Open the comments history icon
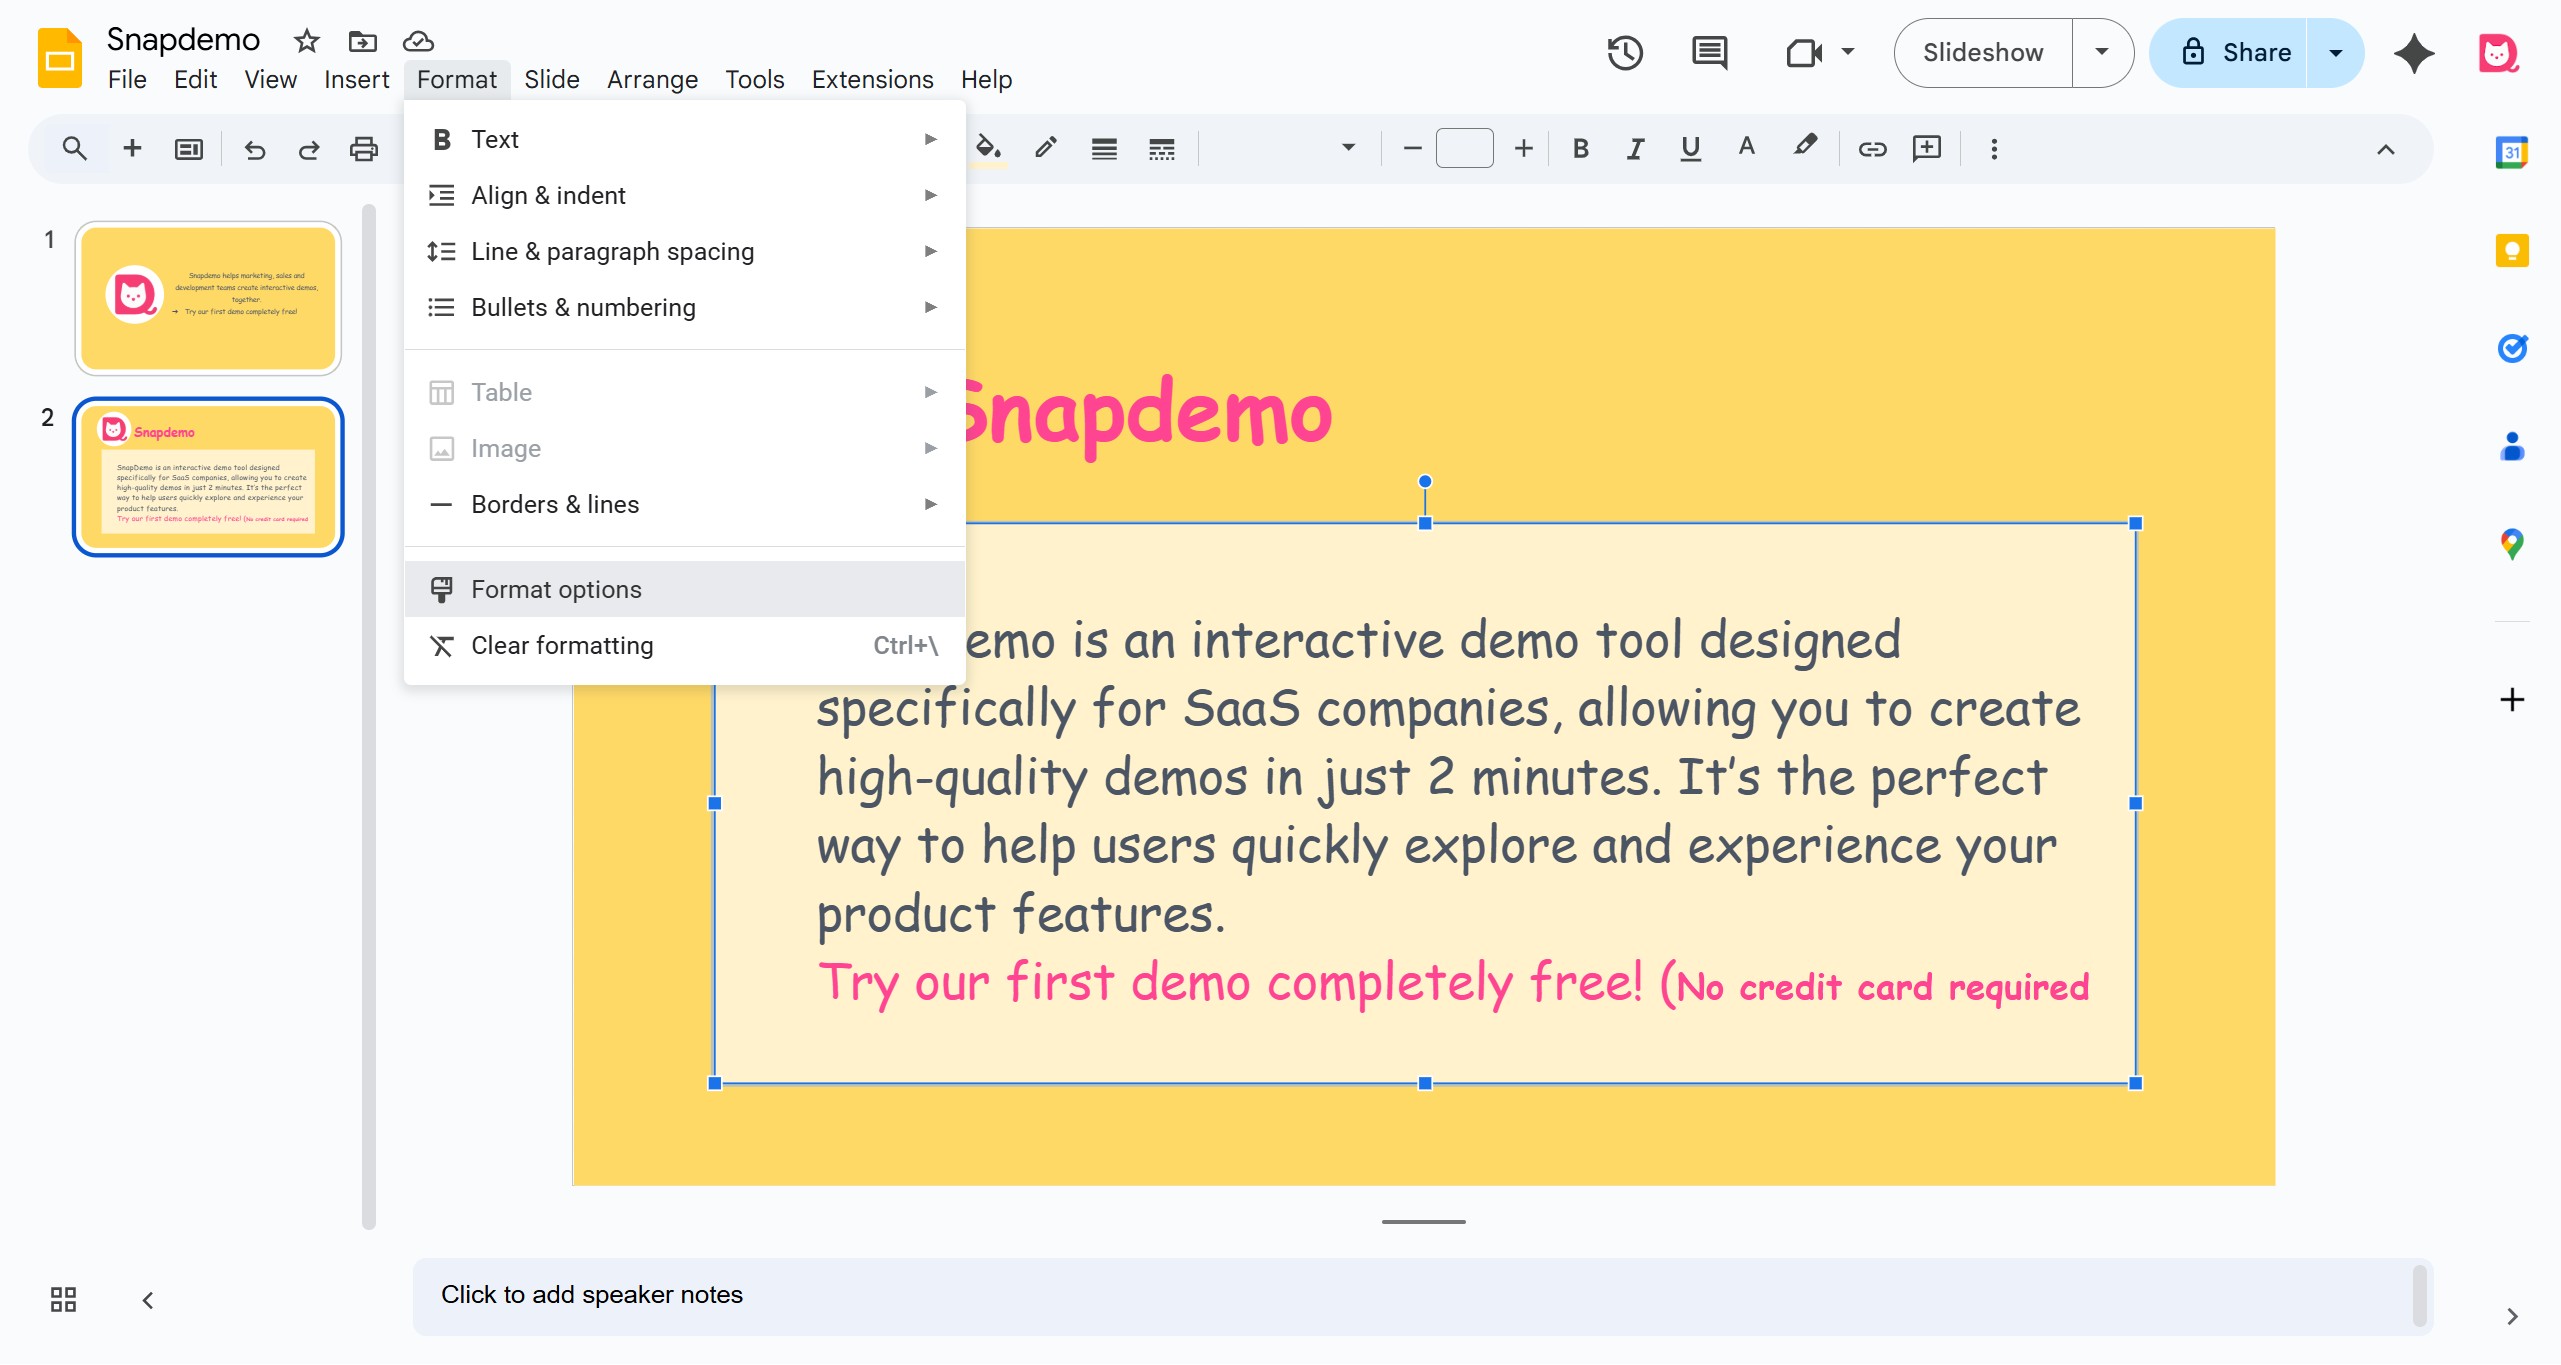Viewport: 2561px width, 1365px height. click(1709, 53)
